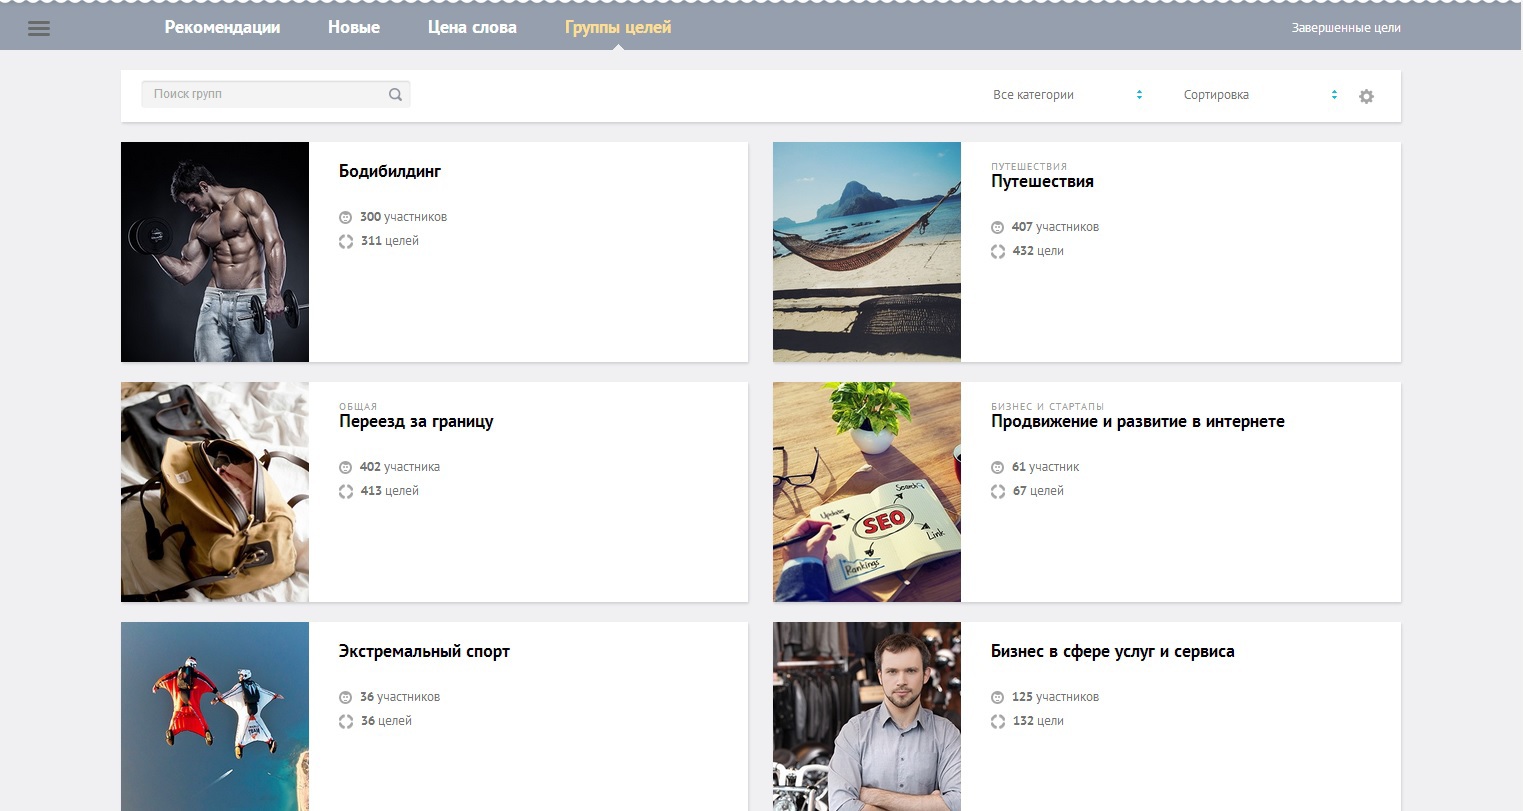
Task: Click the participants smiley icon on Бодибилдинг card
Action: [x=346, y=216]
